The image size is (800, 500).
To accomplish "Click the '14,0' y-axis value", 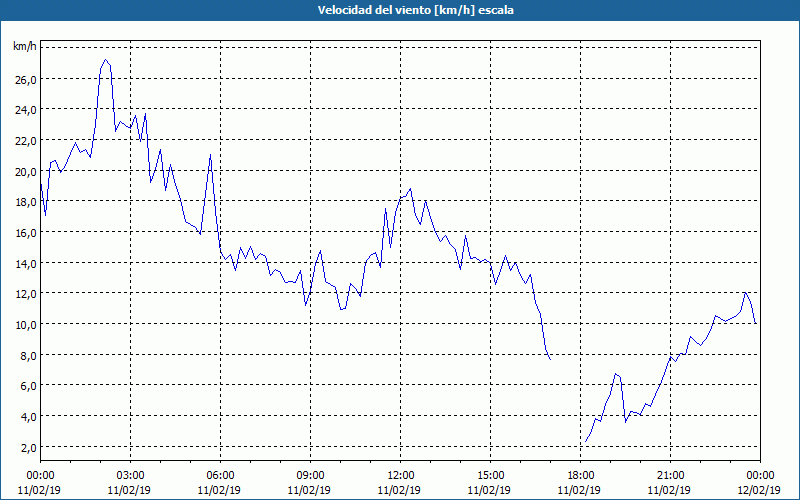I will click(26, 263).
